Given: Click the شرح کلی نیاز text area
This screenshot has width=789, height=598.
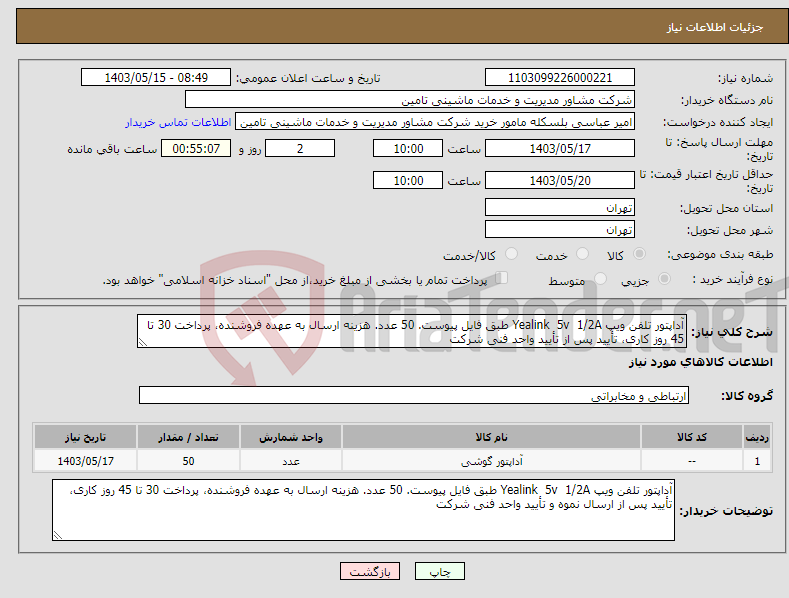Looking at the screenshot, I should [x=412, y=331].
